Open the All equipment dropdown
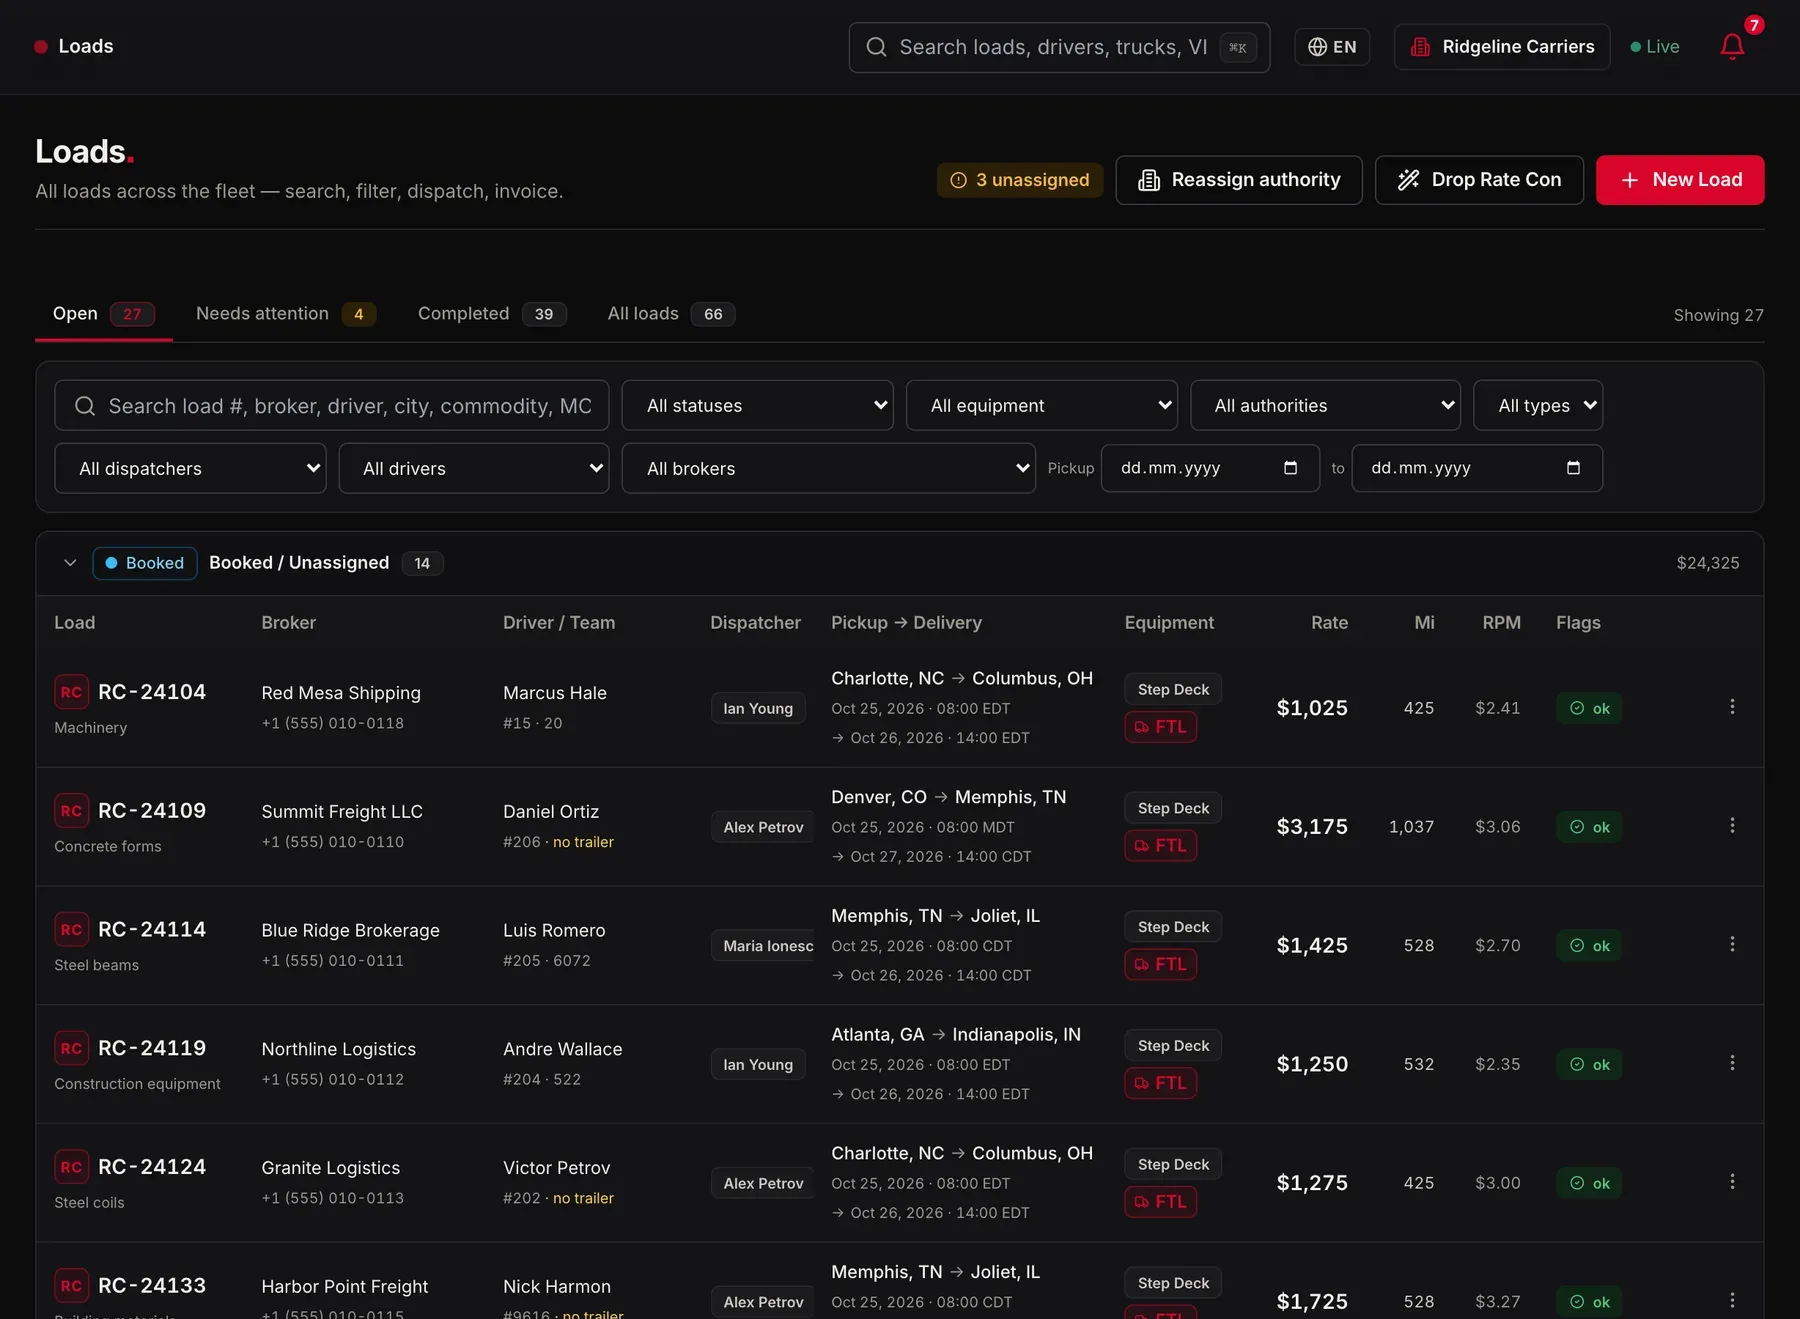 pos(1041,406)
